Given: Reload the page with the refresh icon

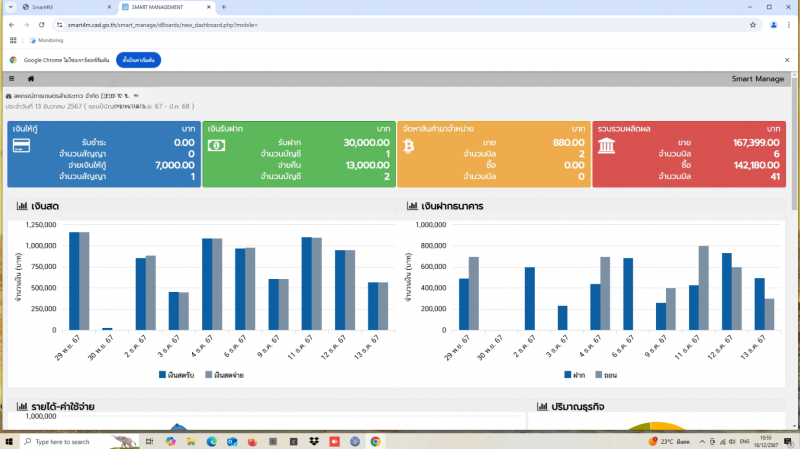Looking at the screenshot, I should (41, 24).
